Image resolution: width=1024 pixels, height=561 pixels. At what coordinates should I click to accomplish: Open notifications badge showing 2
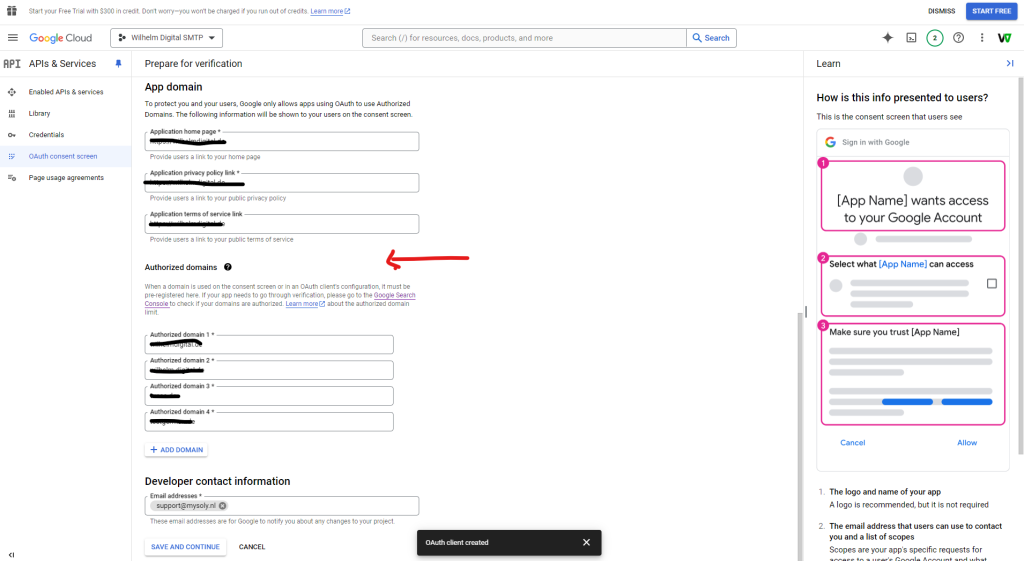click(x=935, y=38)
